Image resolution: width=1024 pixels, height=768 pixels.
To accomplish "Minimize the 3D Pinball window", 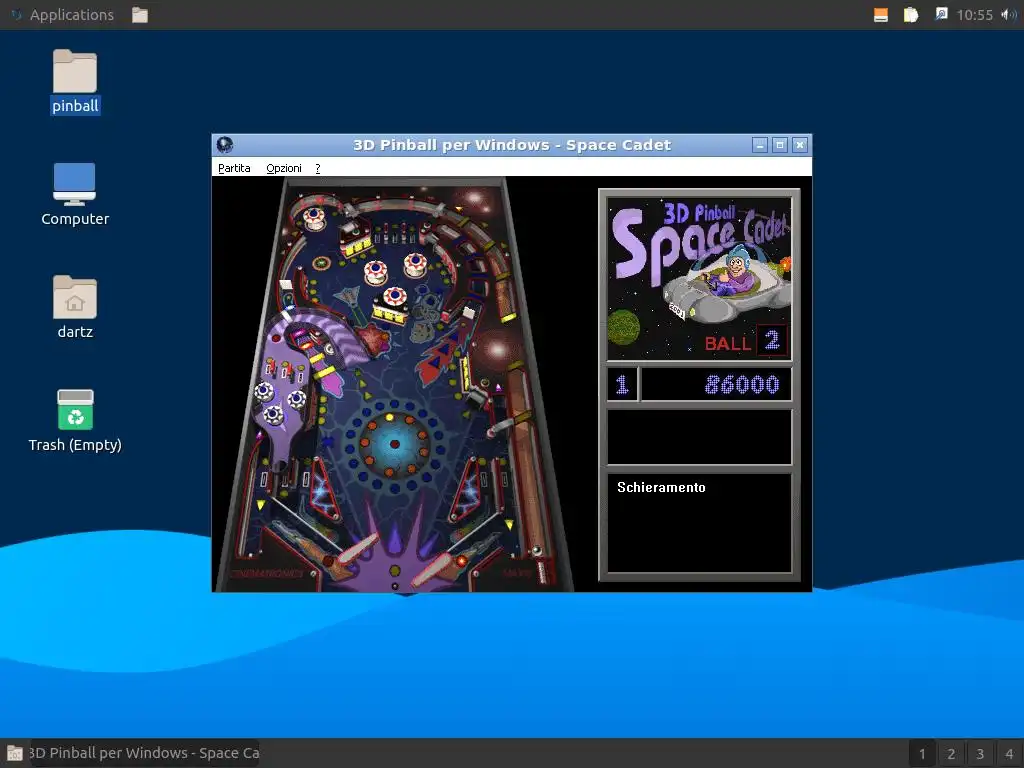I will (x=760, y=145).
